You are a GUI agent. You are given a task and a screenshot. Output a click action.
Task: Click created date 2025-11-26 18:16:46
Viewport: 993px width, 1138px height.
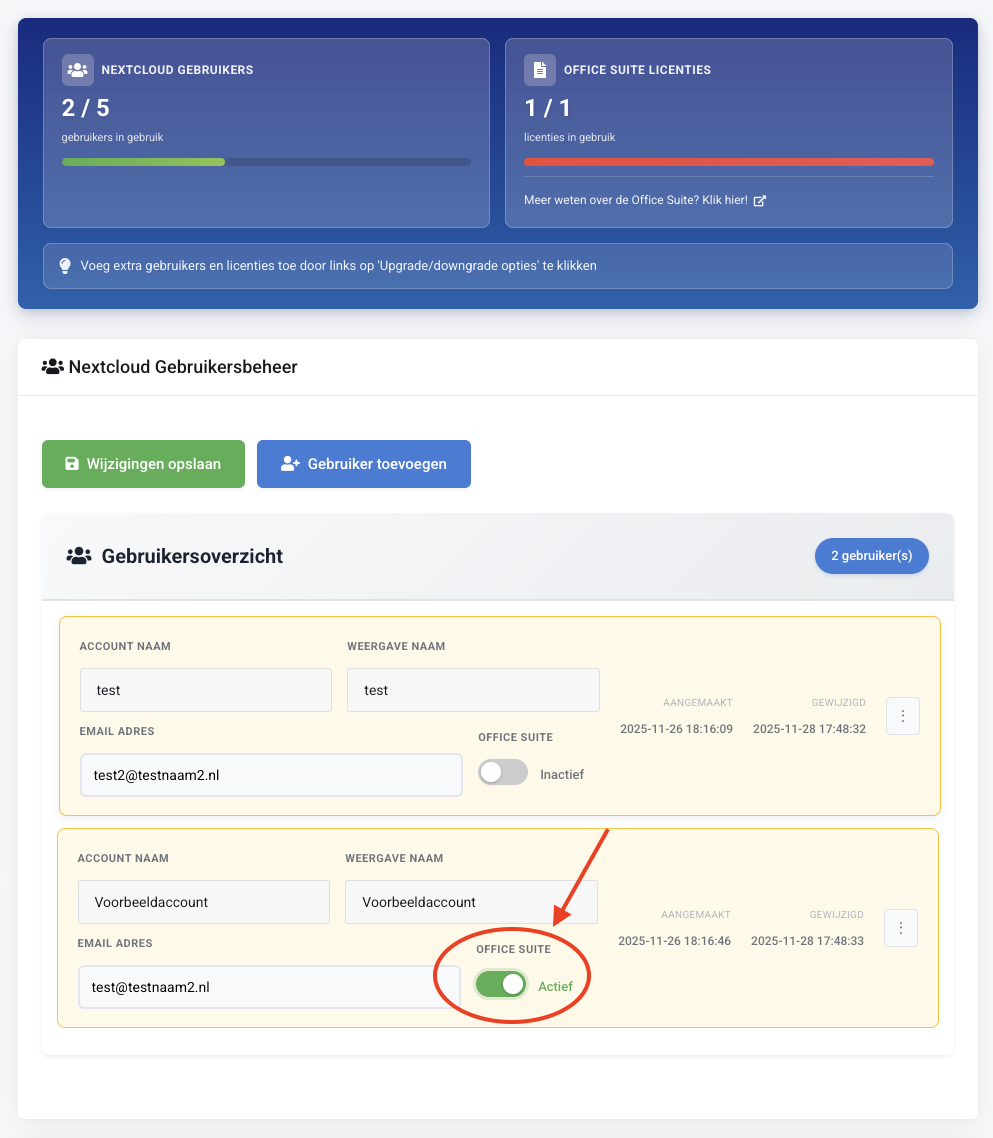(674, 941)
